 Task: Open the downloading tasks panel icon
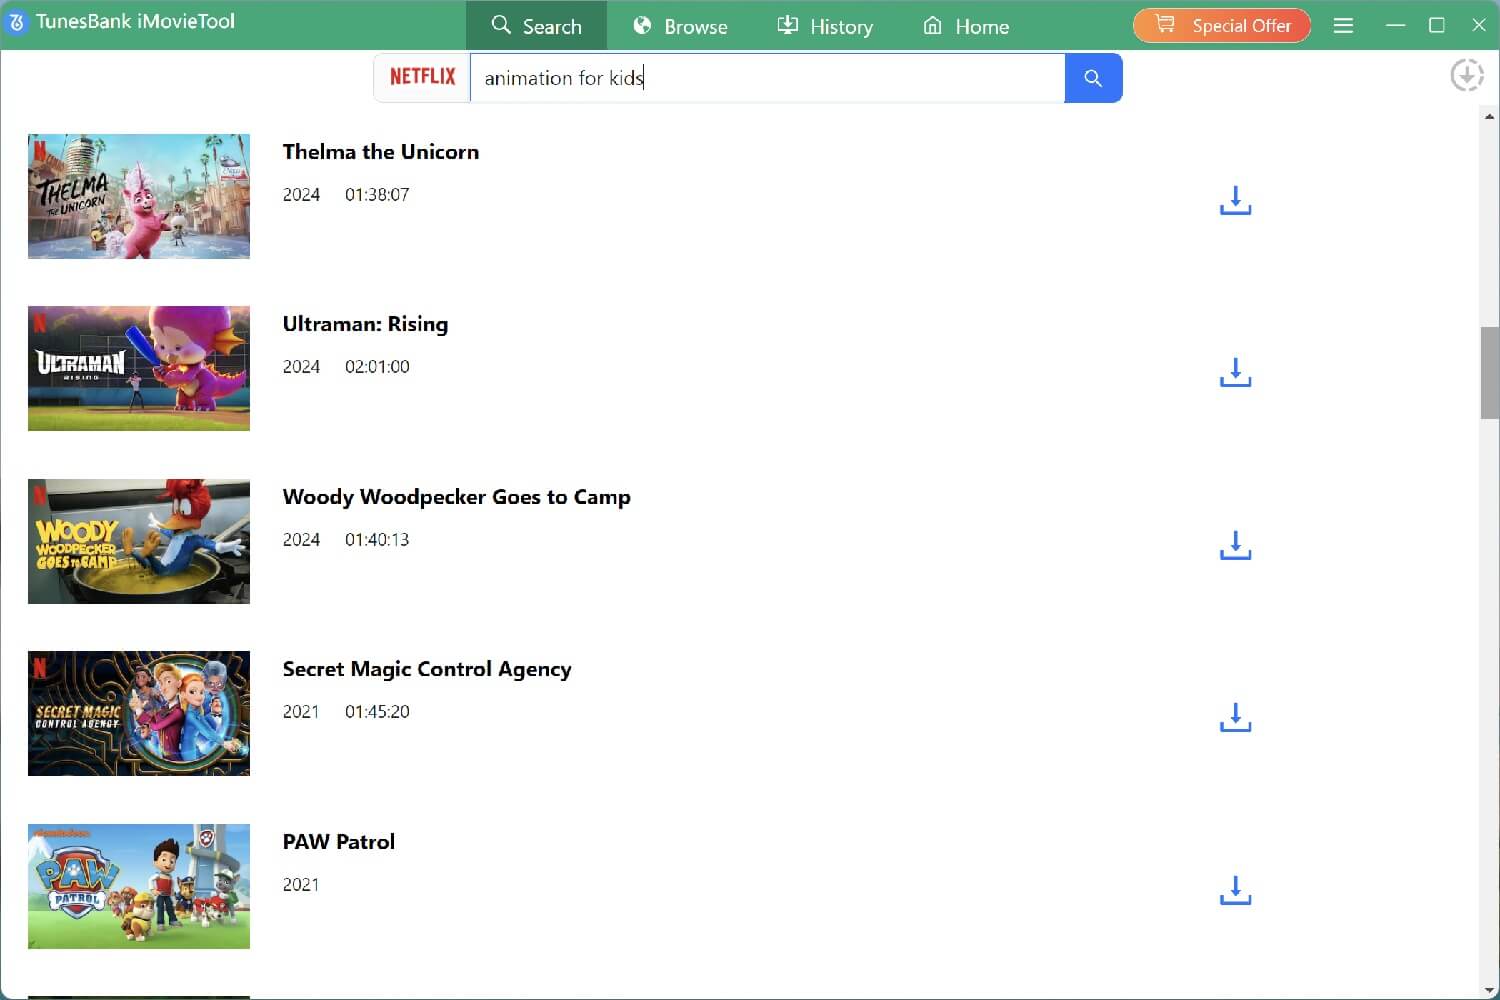[1466, 74]
